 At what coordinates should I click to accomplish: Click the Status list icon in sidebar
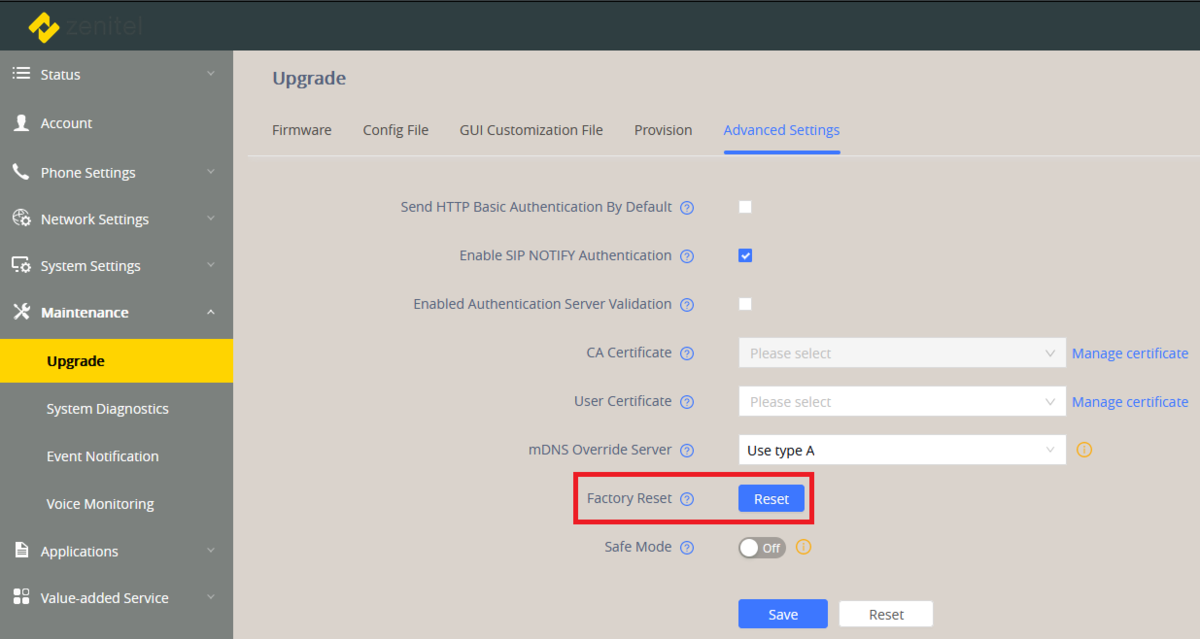click(x=21, y=74)
